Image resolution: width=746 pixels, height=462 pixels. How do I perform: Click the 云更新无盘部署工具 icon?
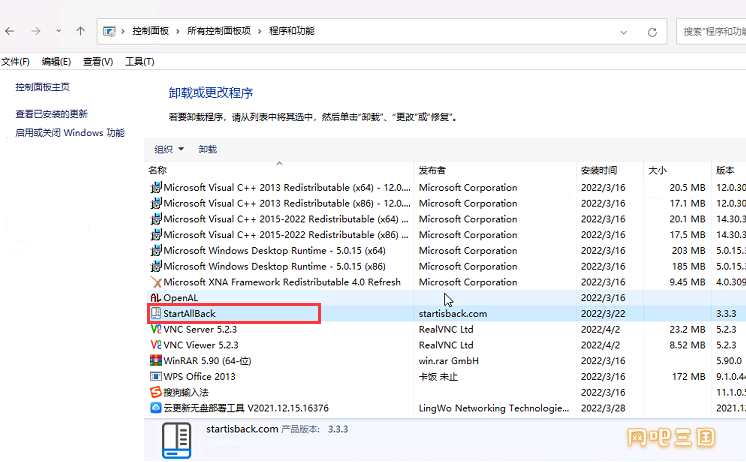point(156,408)
